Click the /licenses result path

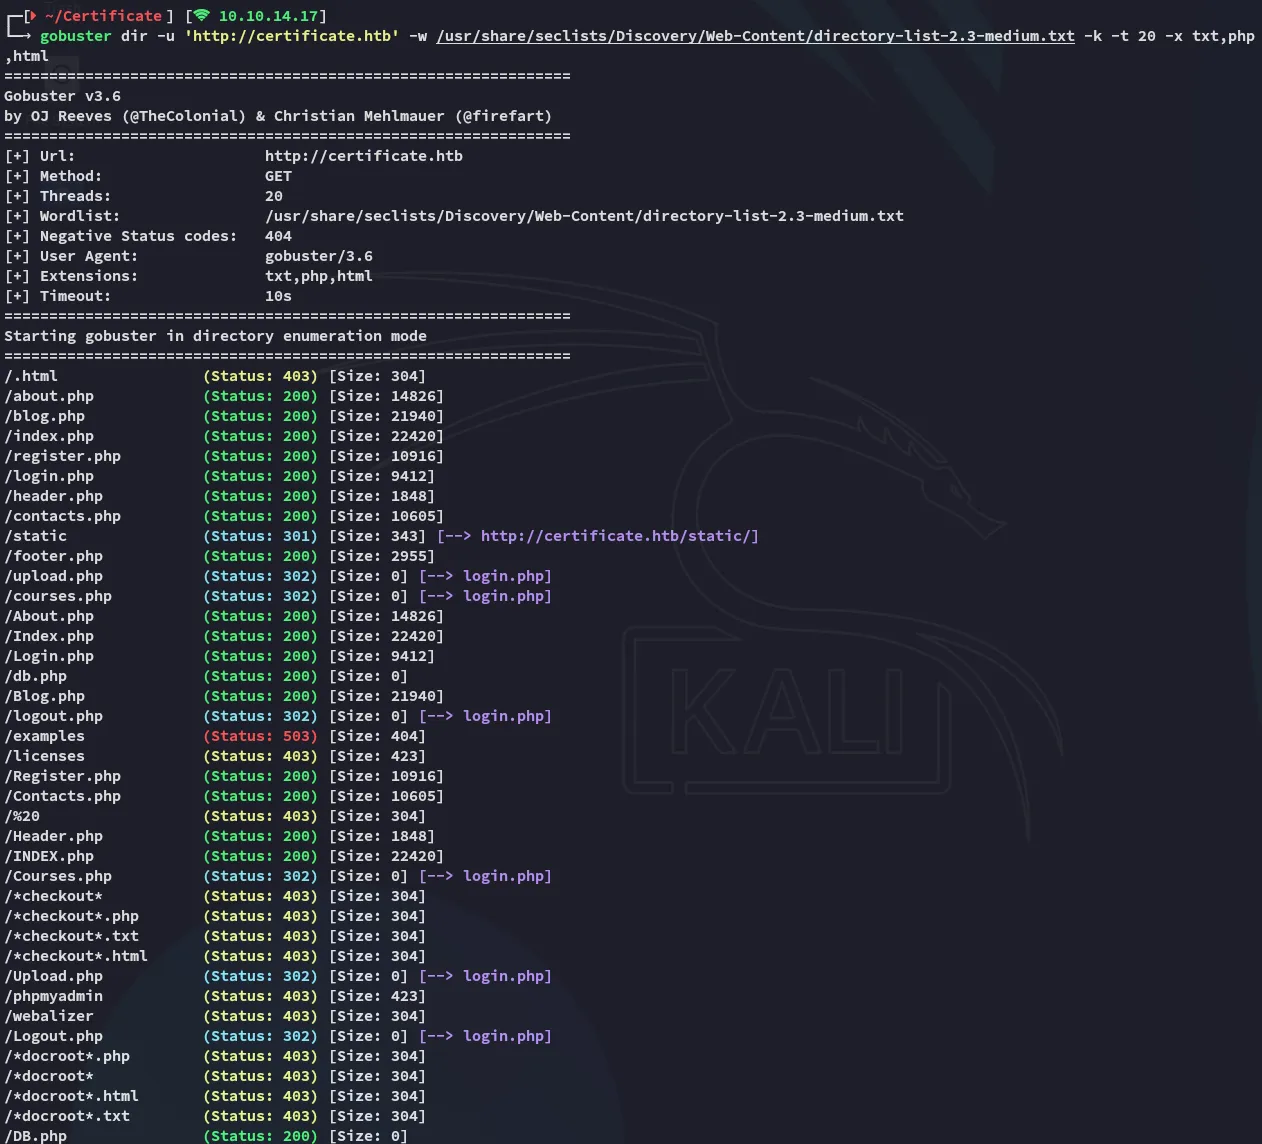point(45,756)
